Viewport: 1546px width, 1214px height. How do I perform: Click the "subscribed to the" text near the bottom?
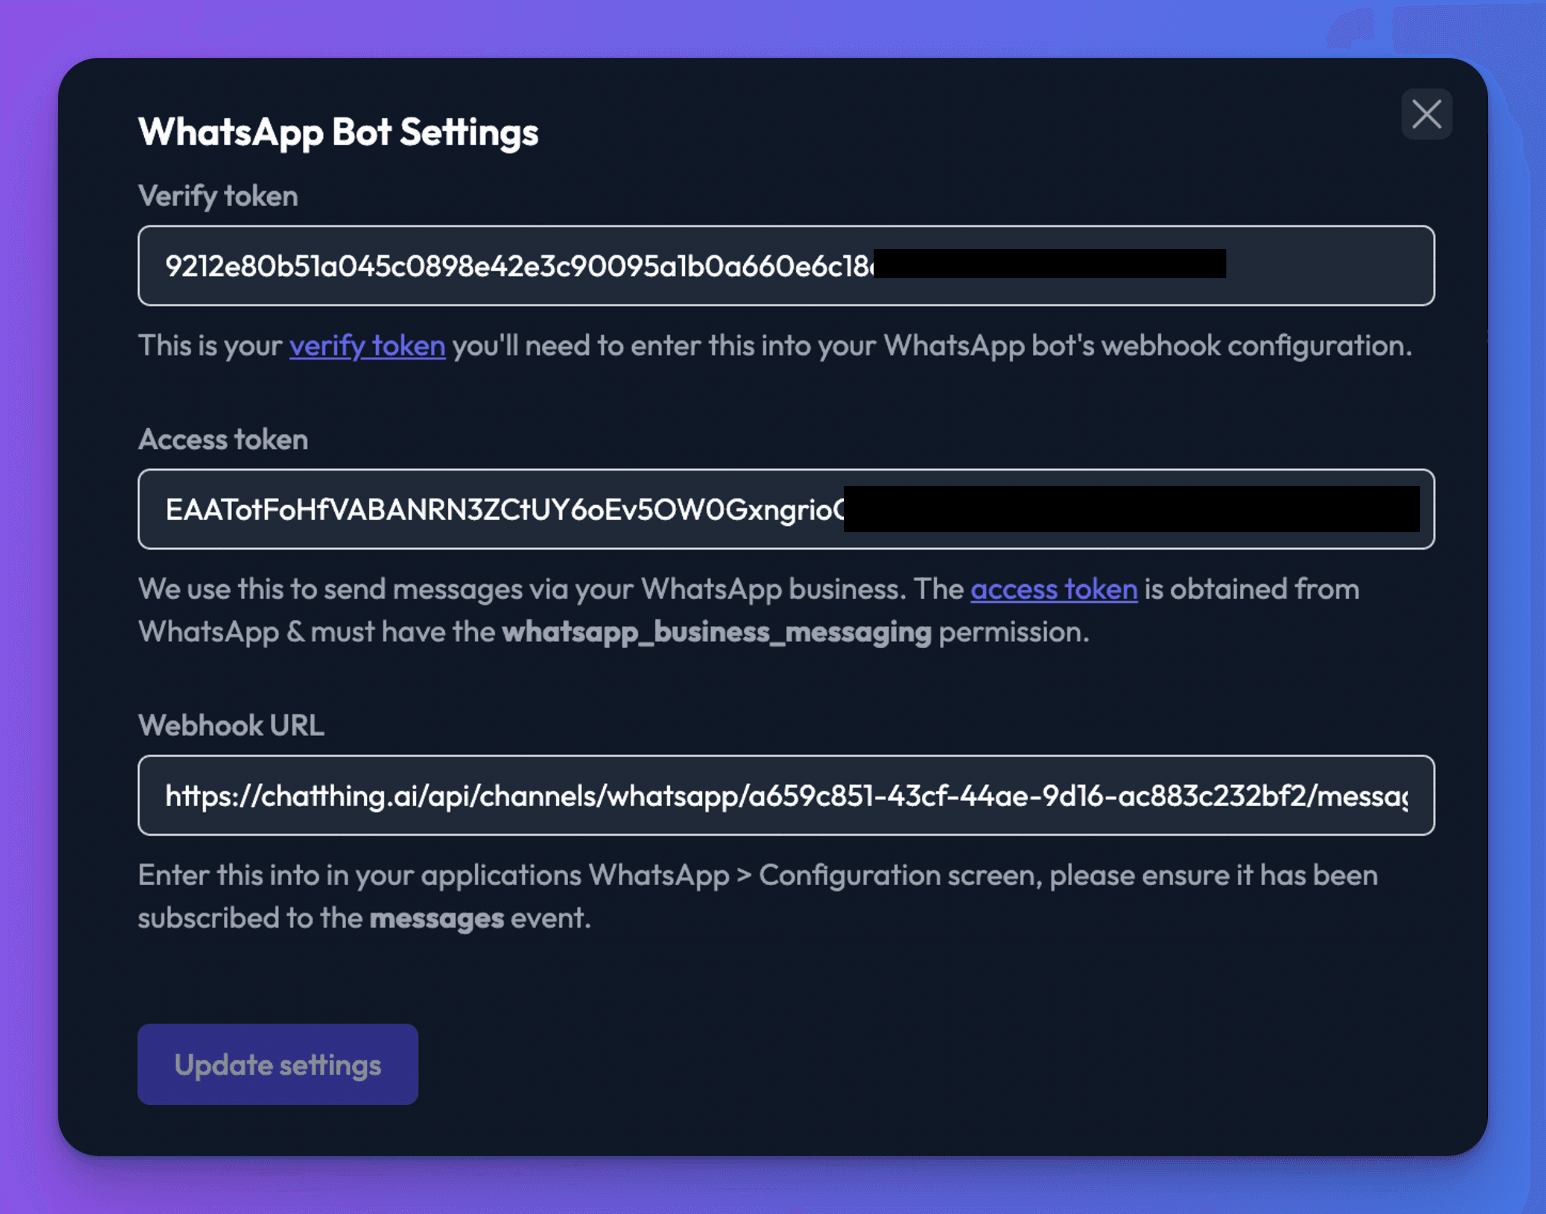click(250, 918)
